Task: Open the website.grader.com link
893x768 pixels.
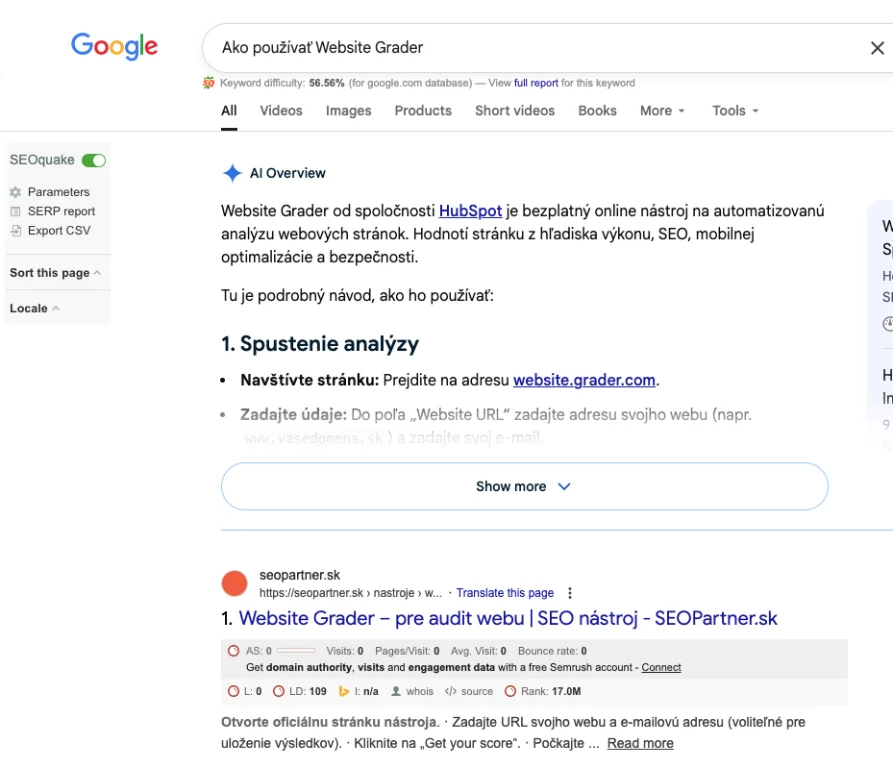Action: coord(584,380)
